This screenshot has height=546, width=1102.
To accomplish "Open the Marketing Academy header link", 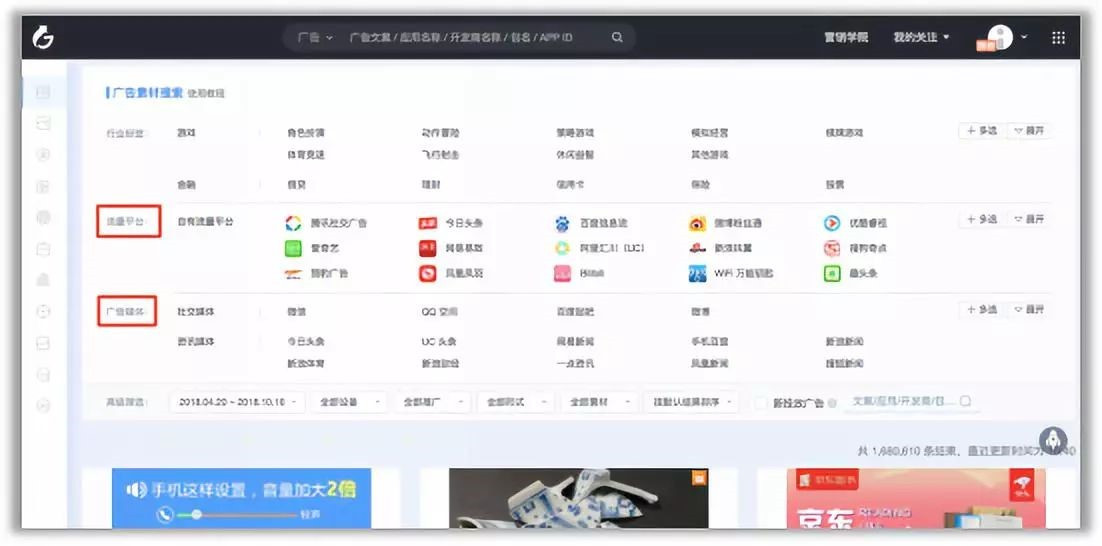I will pyautogui.click(x=846, y=38).
